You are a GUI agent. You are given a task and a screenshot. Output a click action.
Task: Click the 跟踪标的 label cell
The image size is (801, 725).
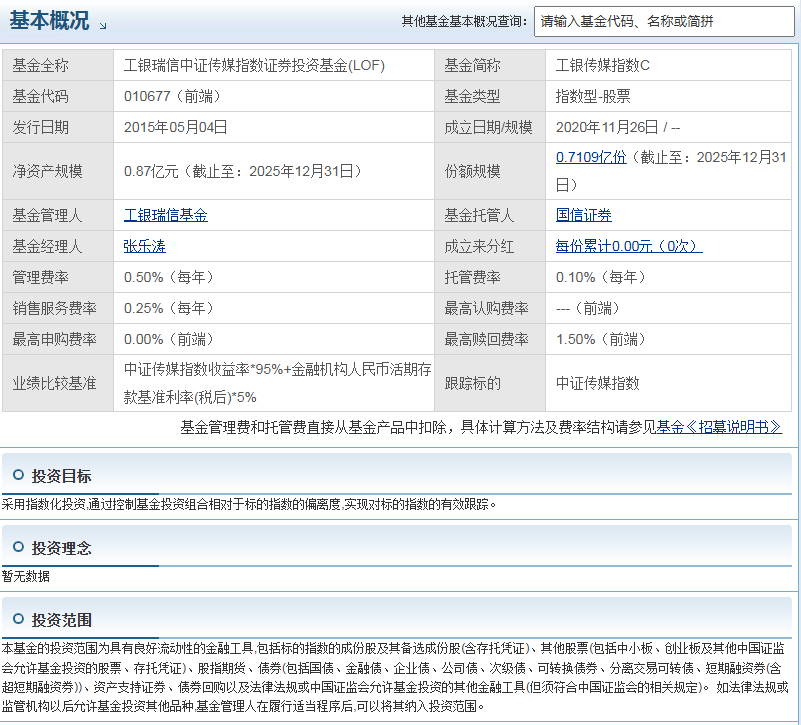(x=490, y=383)
